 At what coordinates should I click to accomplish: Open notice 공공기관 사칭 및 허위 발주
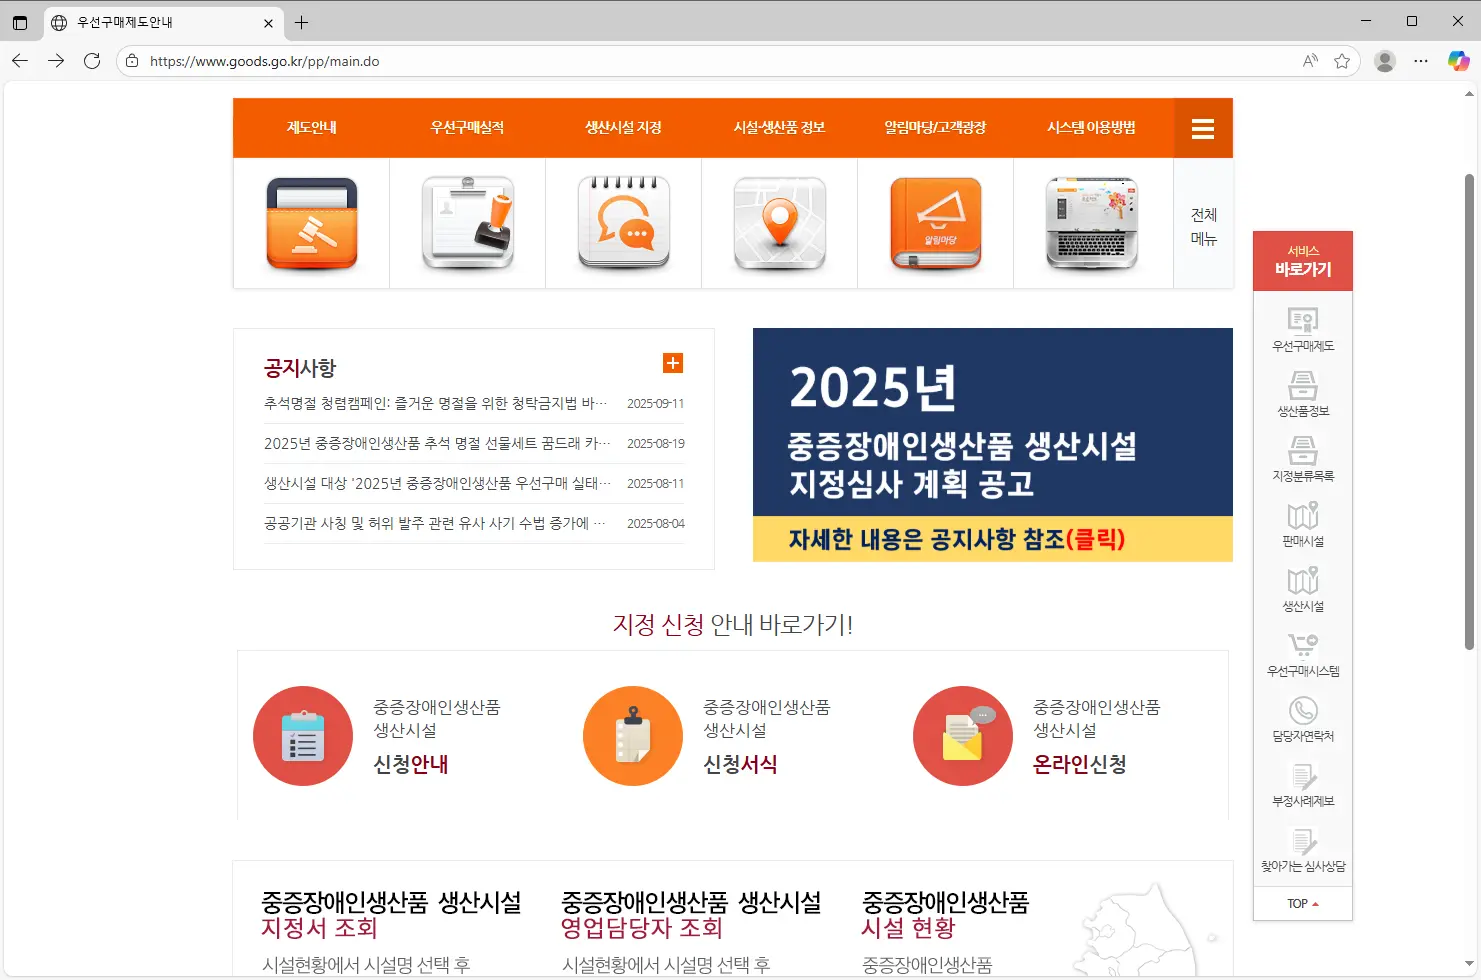pyautogui.click(x=435, y=523)
